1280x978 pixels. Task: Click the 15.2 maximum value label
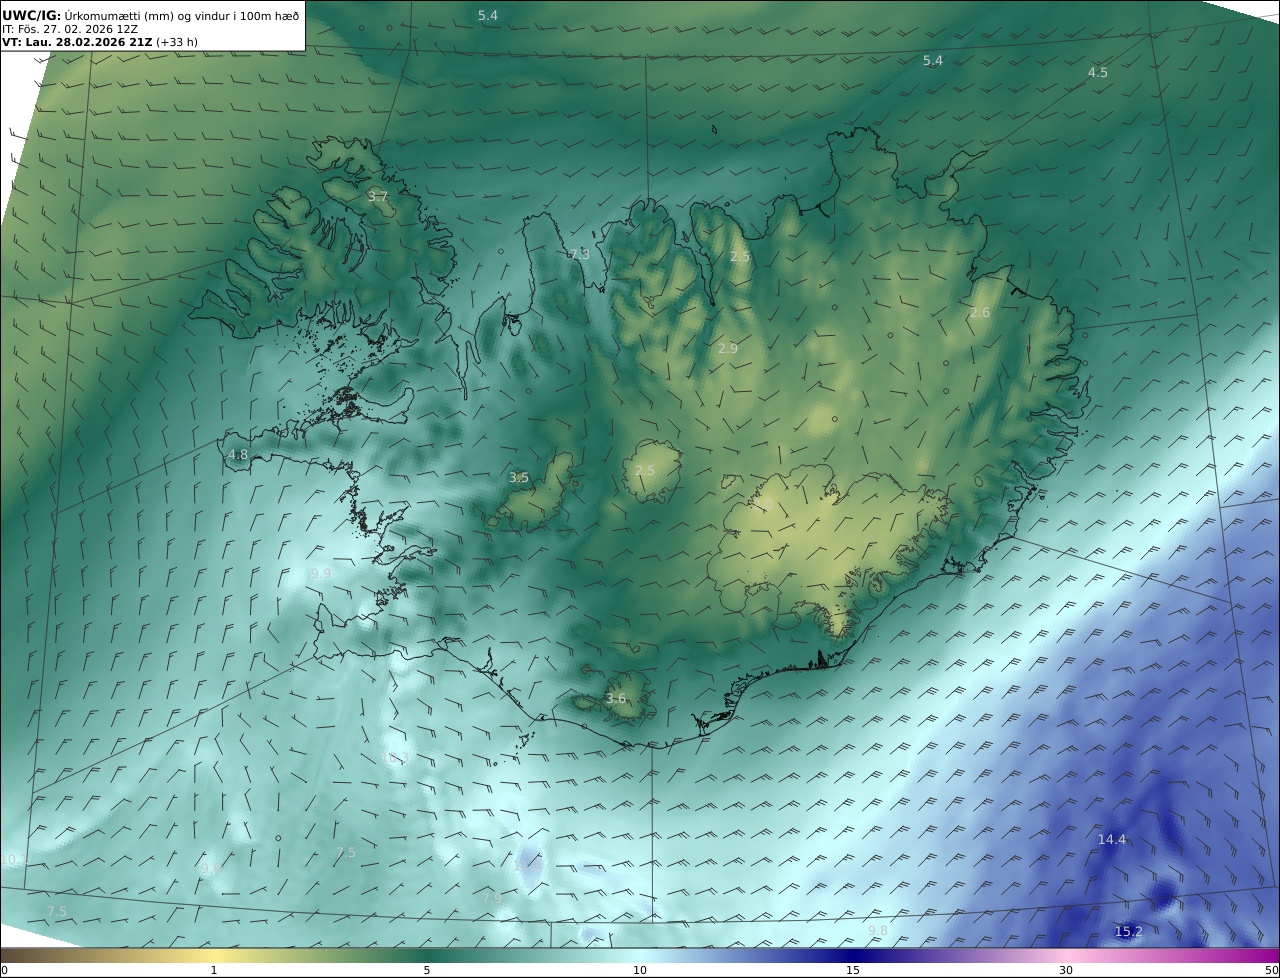[1128, 932]
